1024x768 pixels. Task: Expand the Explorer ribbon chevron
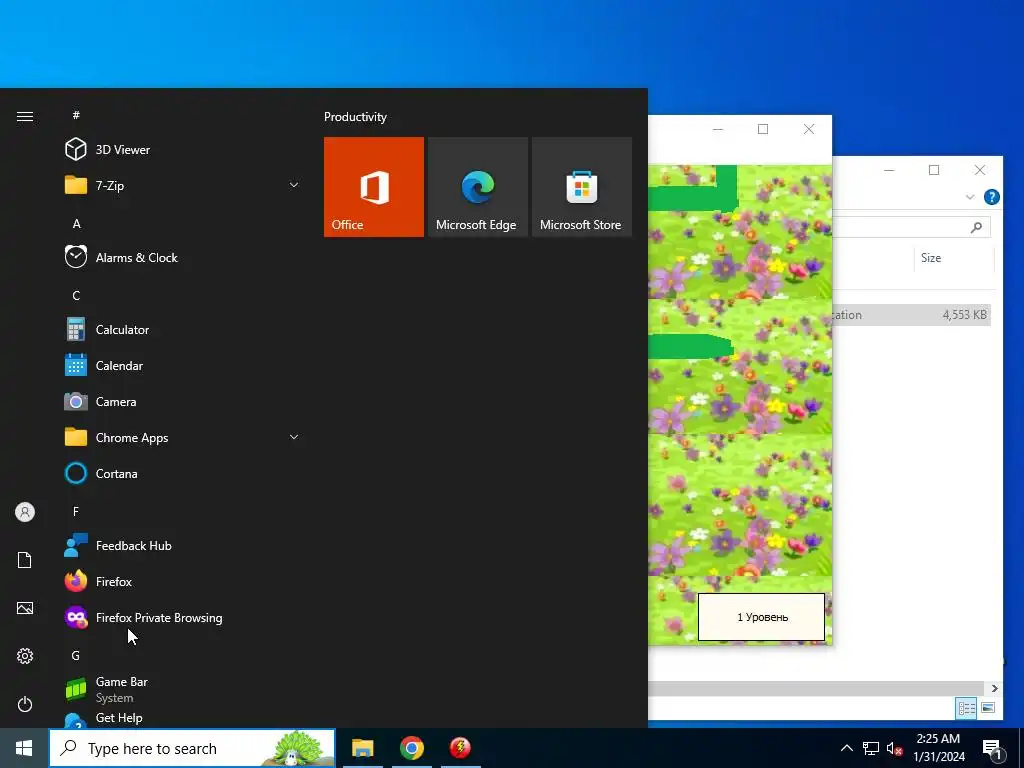(970, 197)
